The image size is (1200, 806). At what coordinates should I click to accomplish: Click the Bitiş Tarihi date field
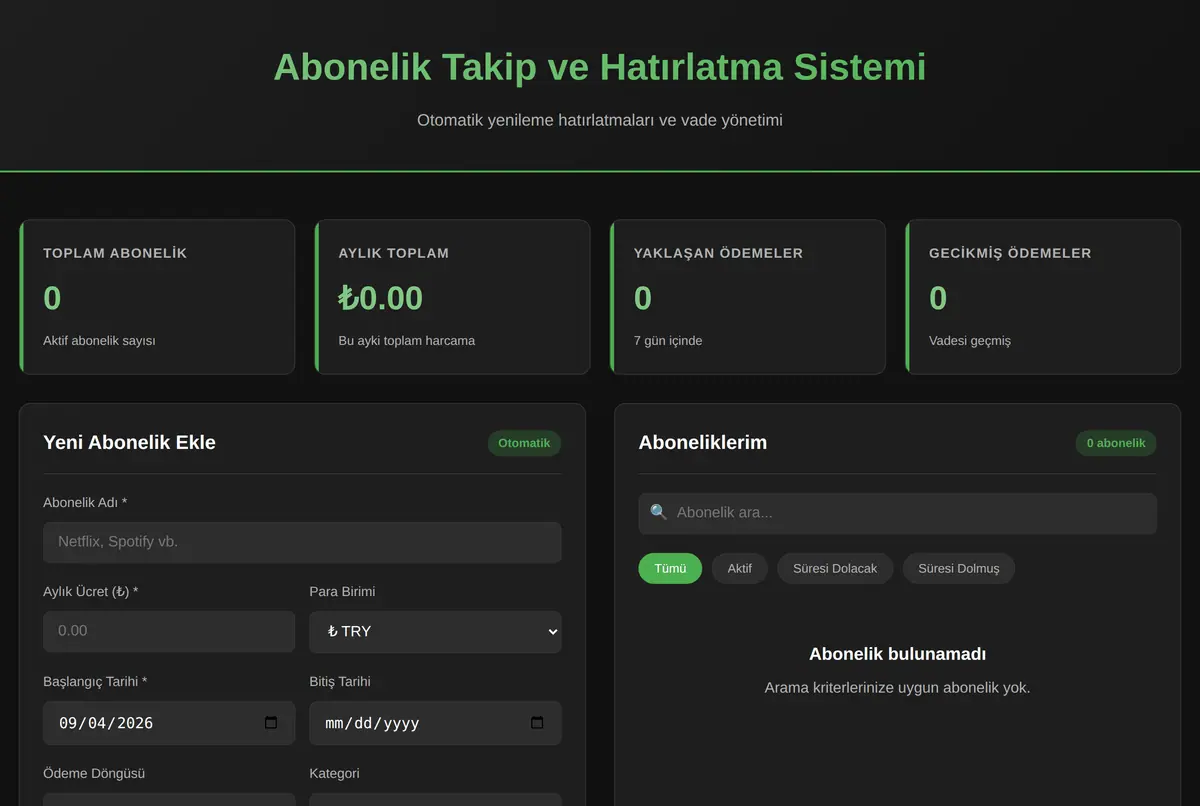point(435,723)
